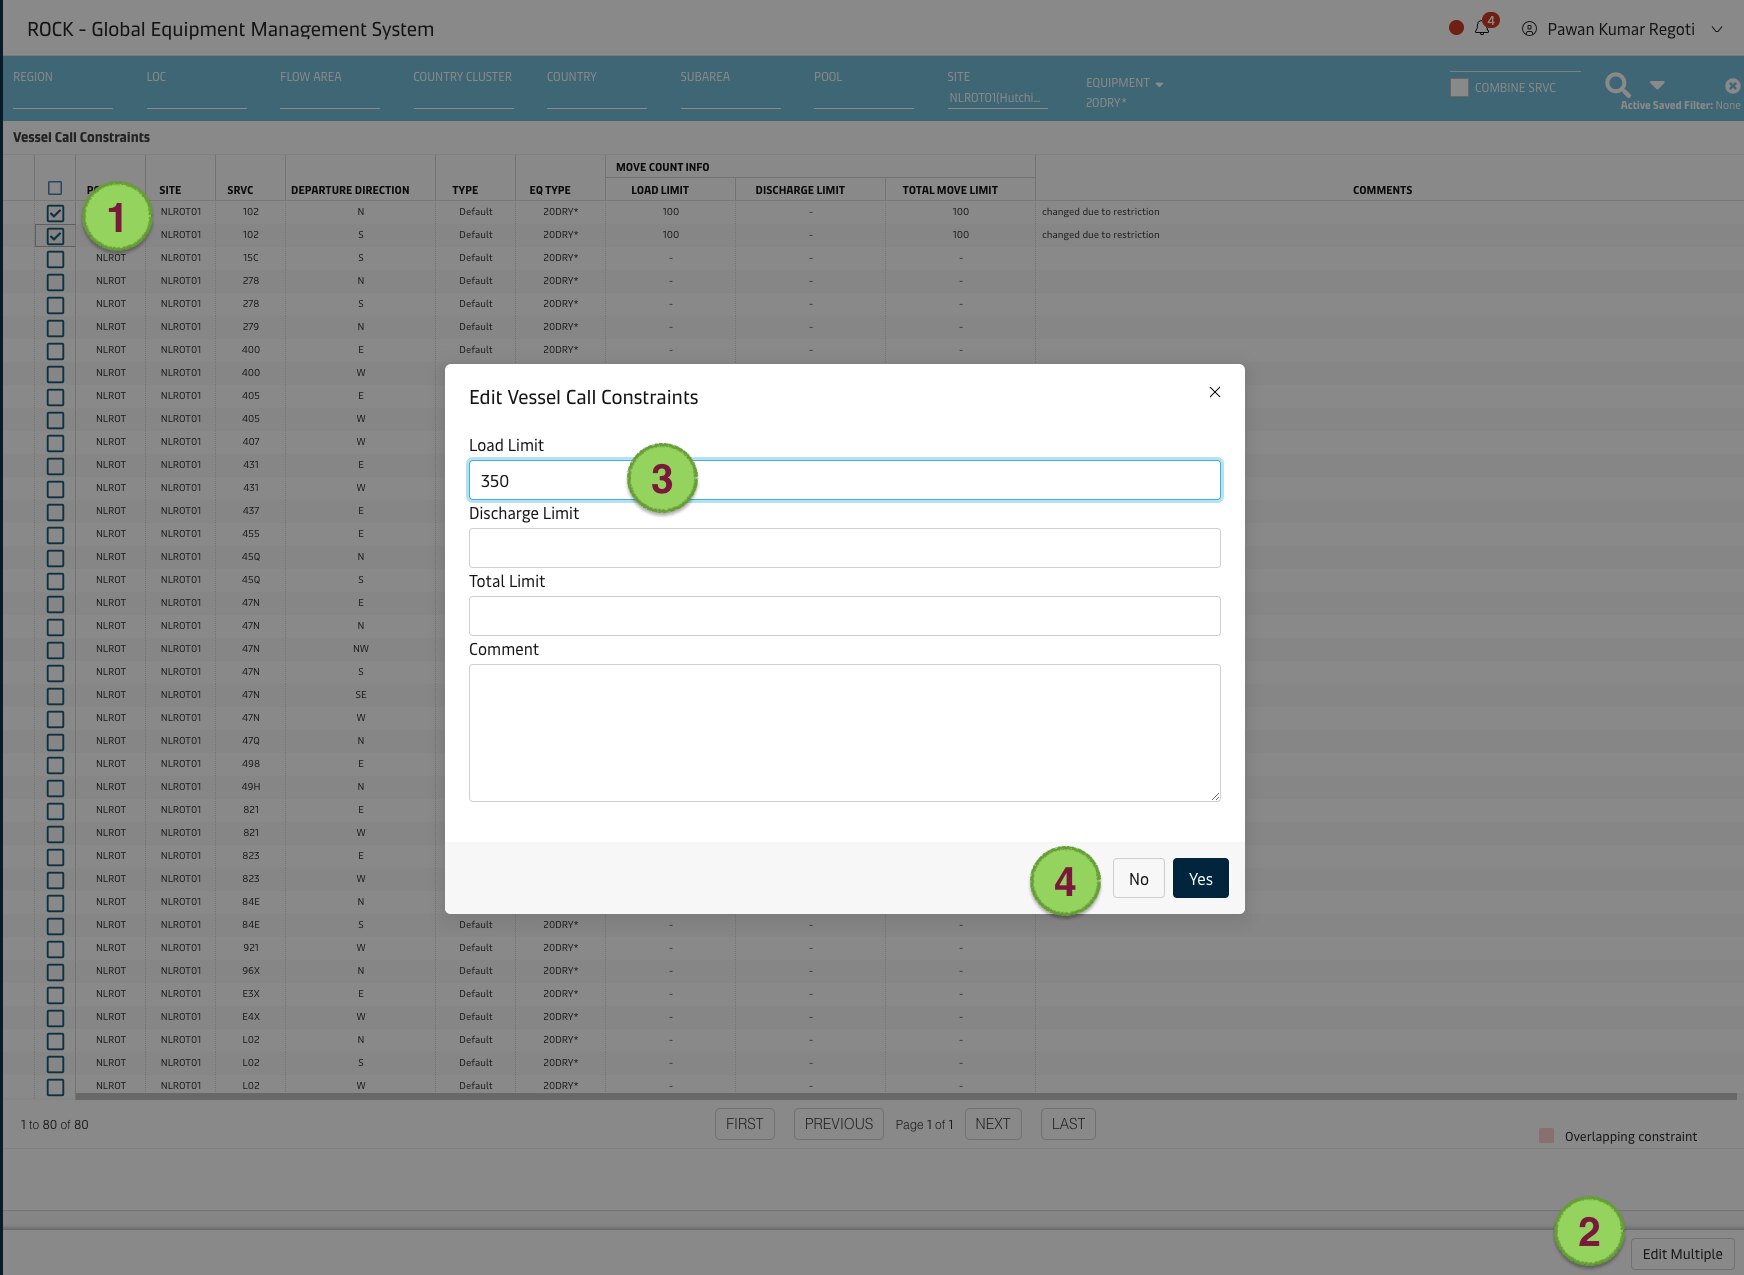This screenshot has width=1744, height=1275.
Task: Expand the user account menu chevron
Action: (x=1717, y=29)
